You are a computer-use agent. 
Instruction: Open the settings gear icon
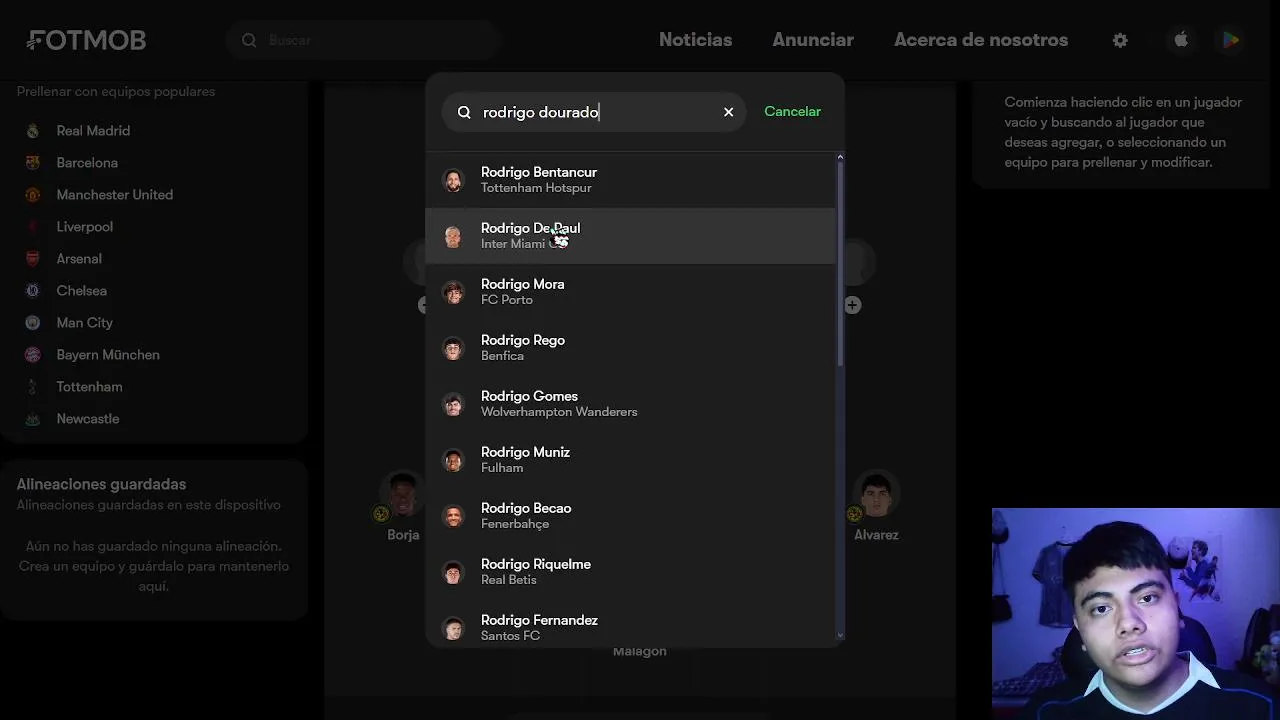[1120, 40]
